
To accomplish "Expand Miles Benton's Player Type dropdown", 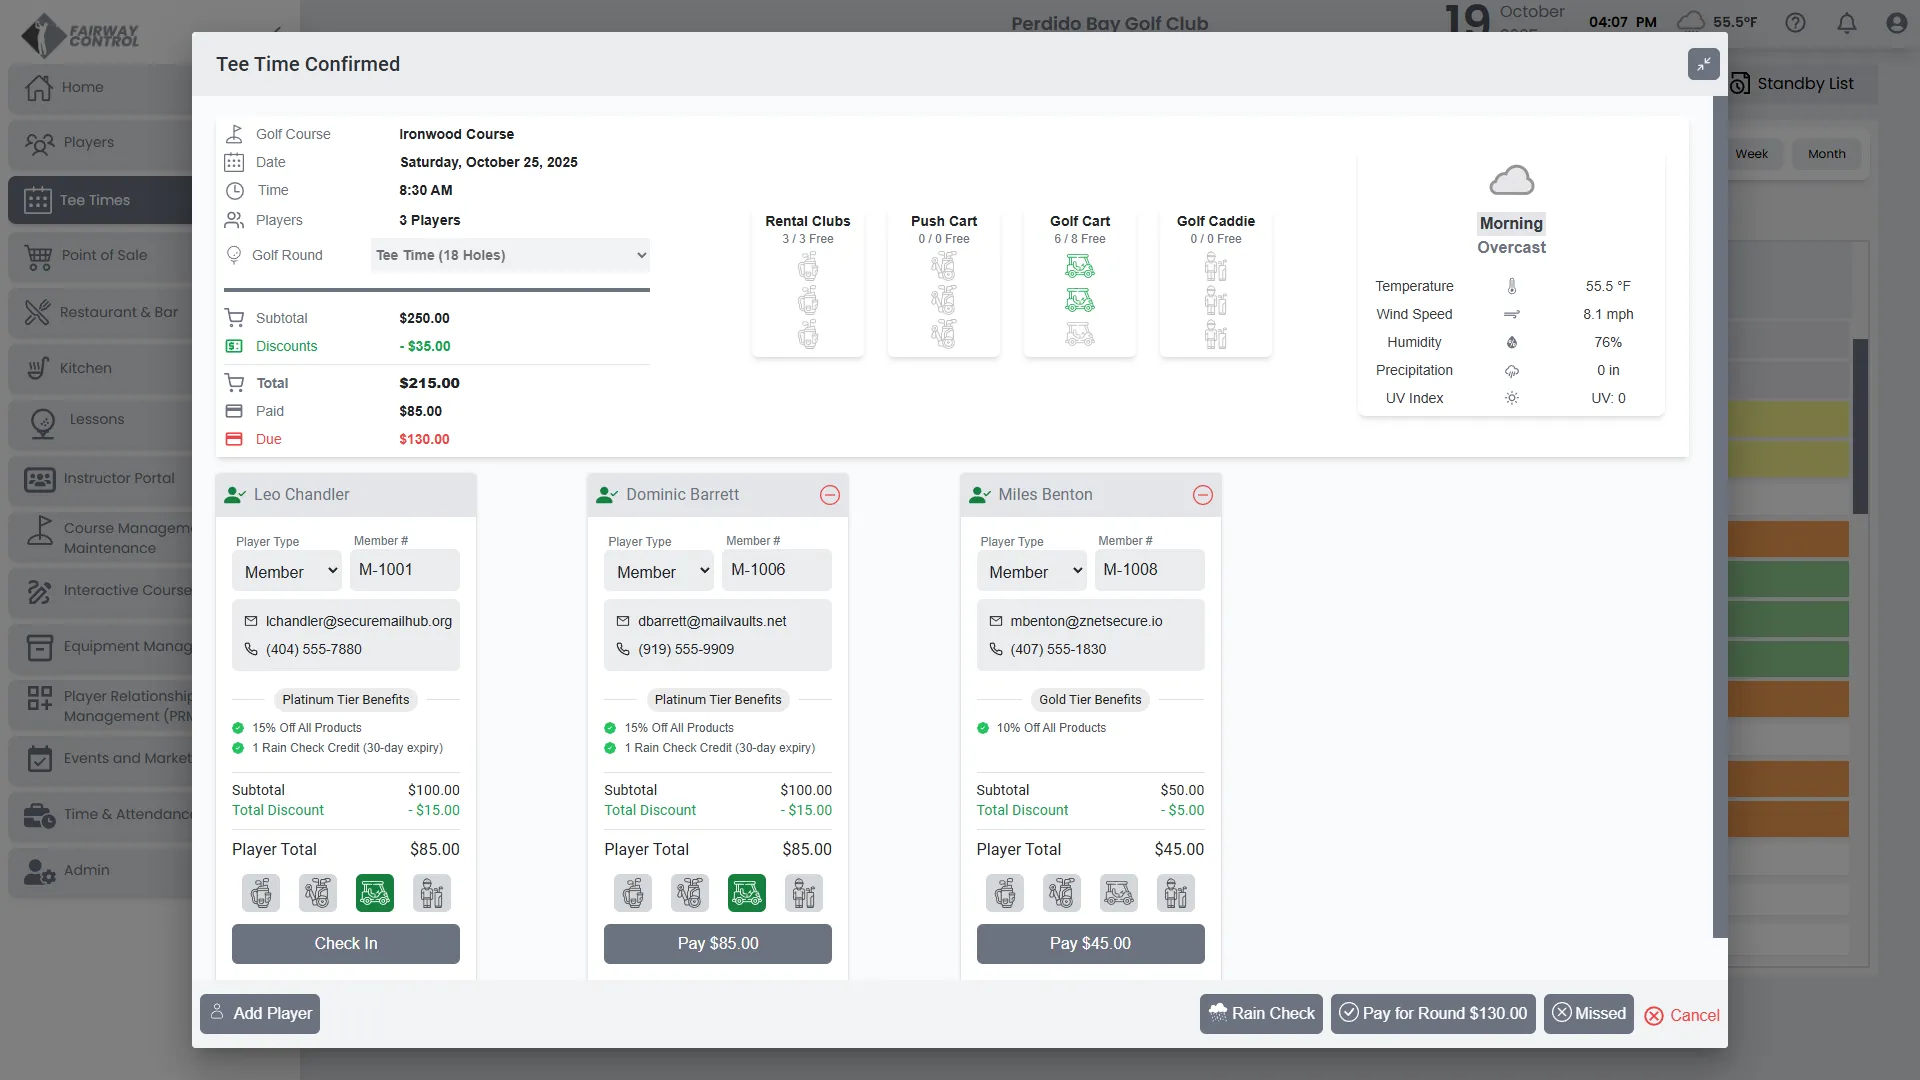I will pos(1034,572).
